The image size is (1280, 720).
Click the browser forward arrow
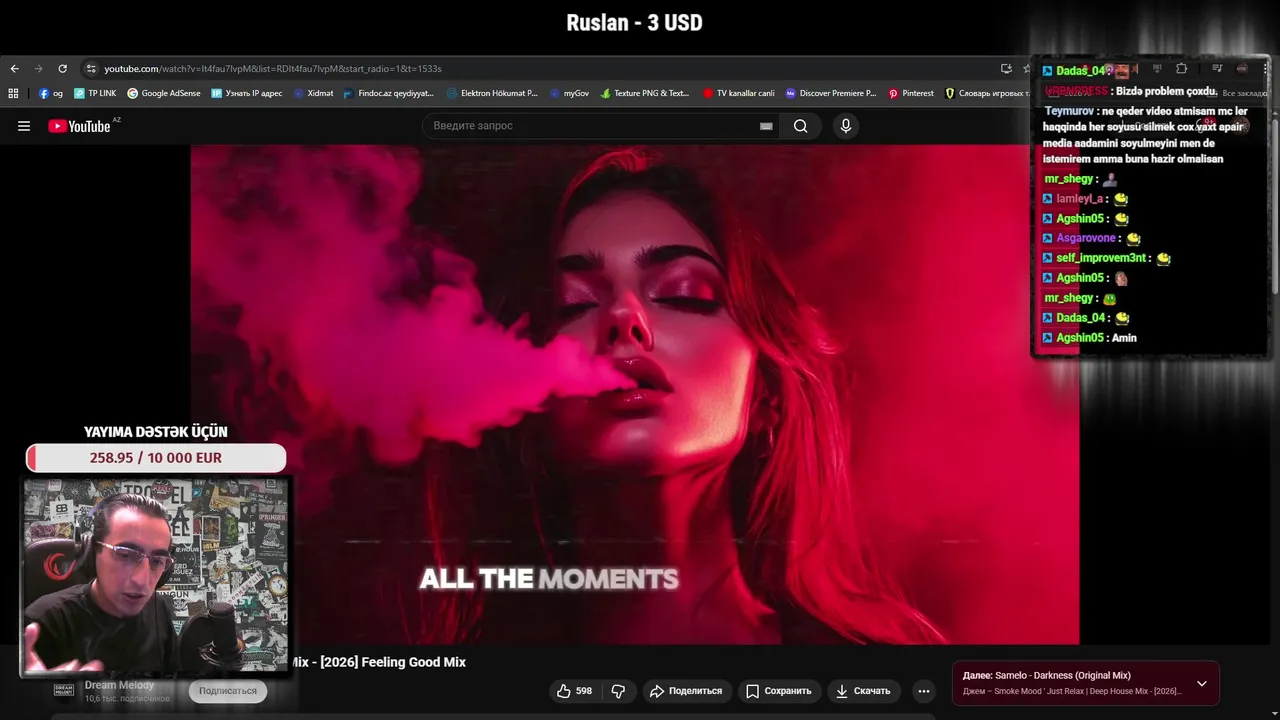38,69
